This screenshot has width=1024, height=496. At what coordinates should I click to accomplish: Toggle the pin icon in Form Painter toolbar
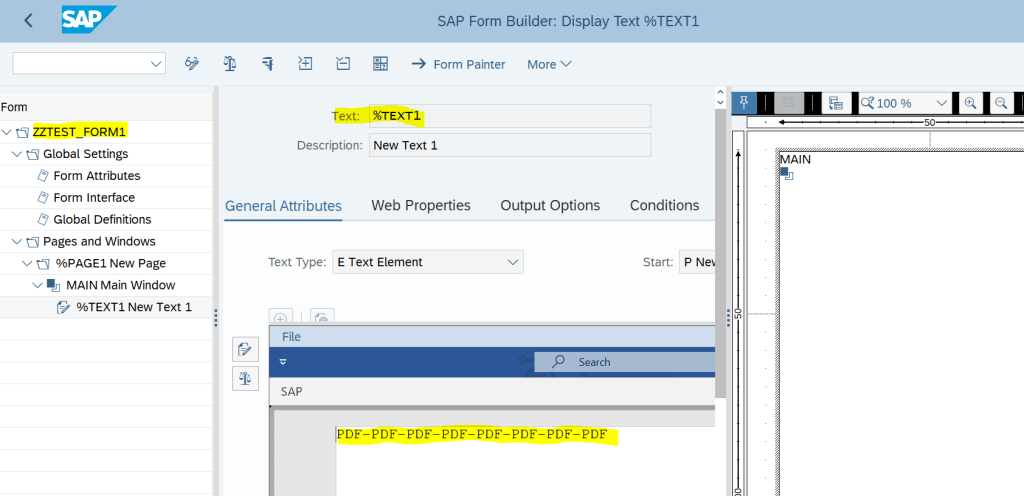pos(744,103)
